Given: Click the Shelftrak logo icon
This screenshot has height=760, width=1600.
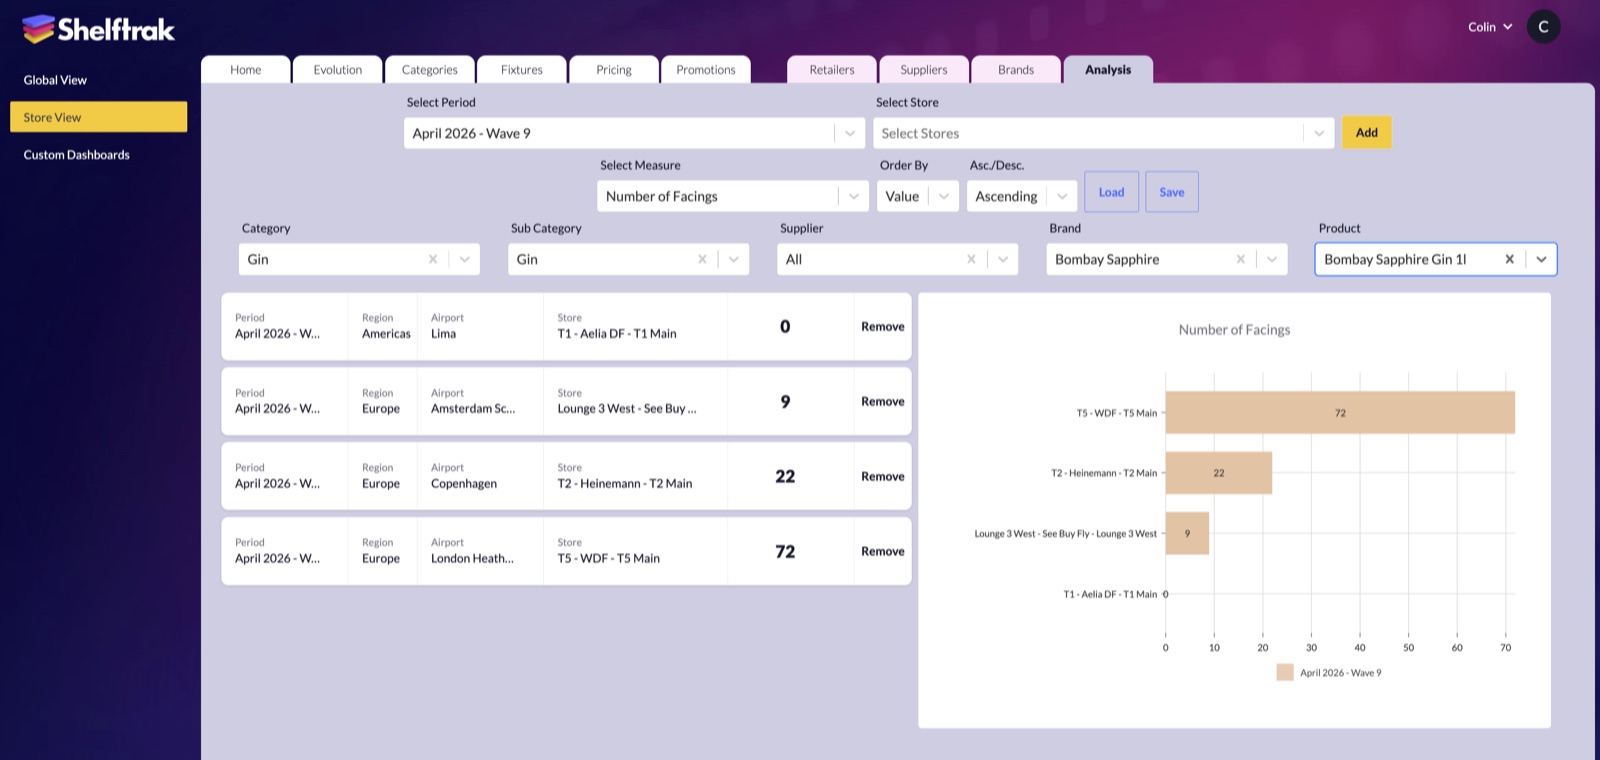Looking at the screenshot, I should (x=38, y=29).
